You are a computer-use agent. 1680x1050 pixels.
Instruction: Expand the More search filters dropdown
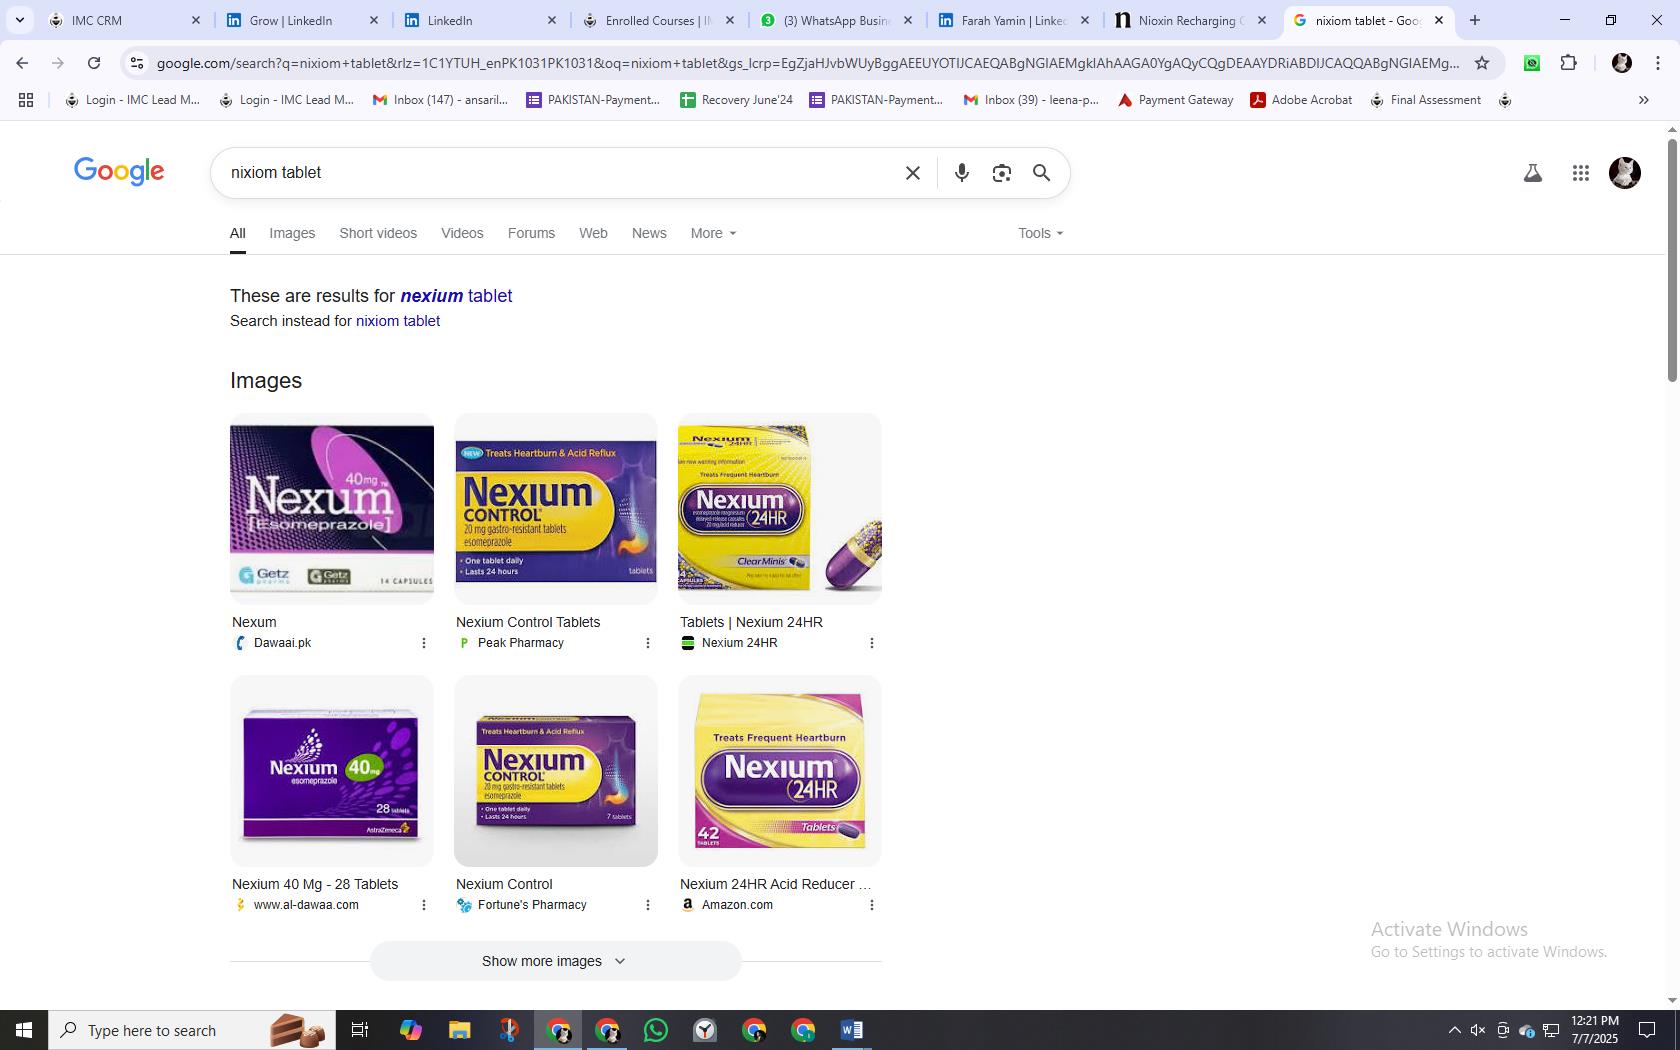pos(713,233)
